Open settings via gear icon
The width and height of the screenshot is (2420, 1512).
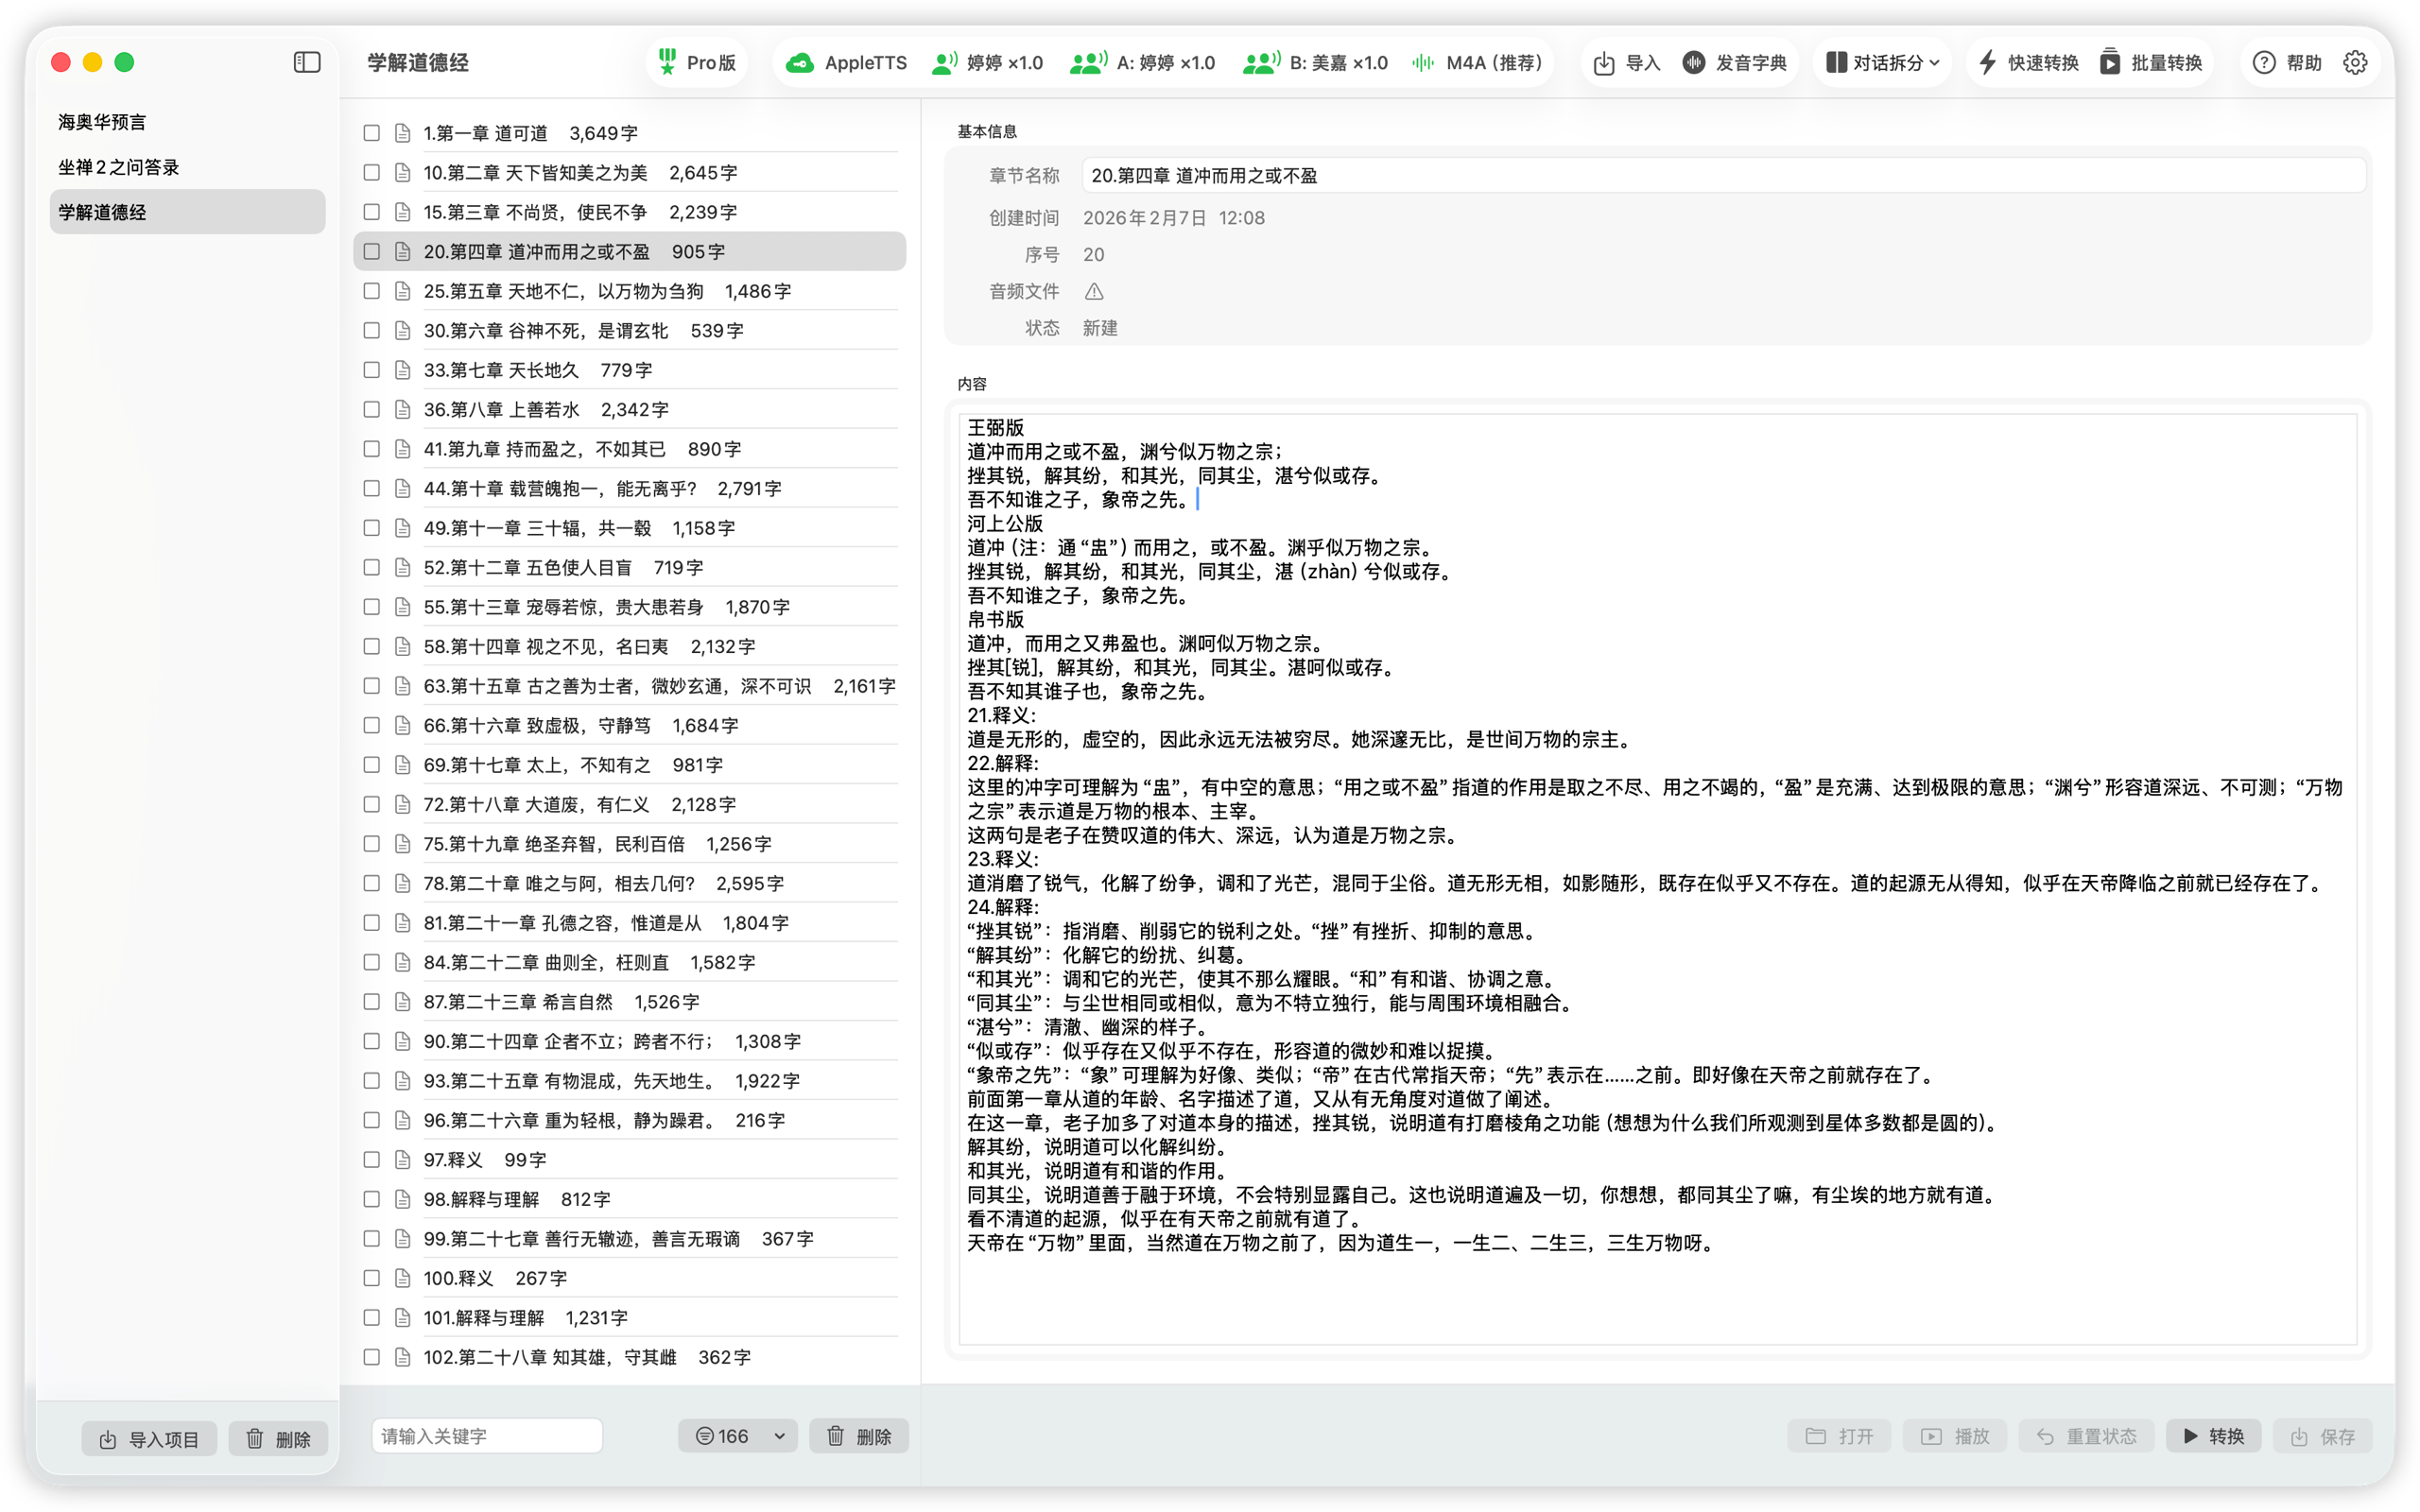click(2355, 62)
